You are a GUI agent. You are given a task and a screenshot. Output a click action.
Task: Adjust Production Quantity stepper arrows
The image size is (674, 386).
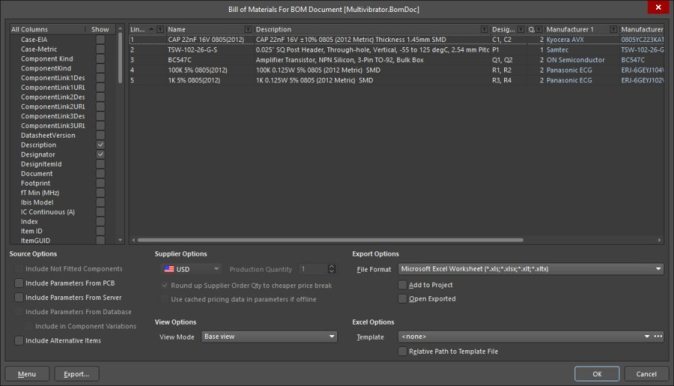click(x=331, y=269)
